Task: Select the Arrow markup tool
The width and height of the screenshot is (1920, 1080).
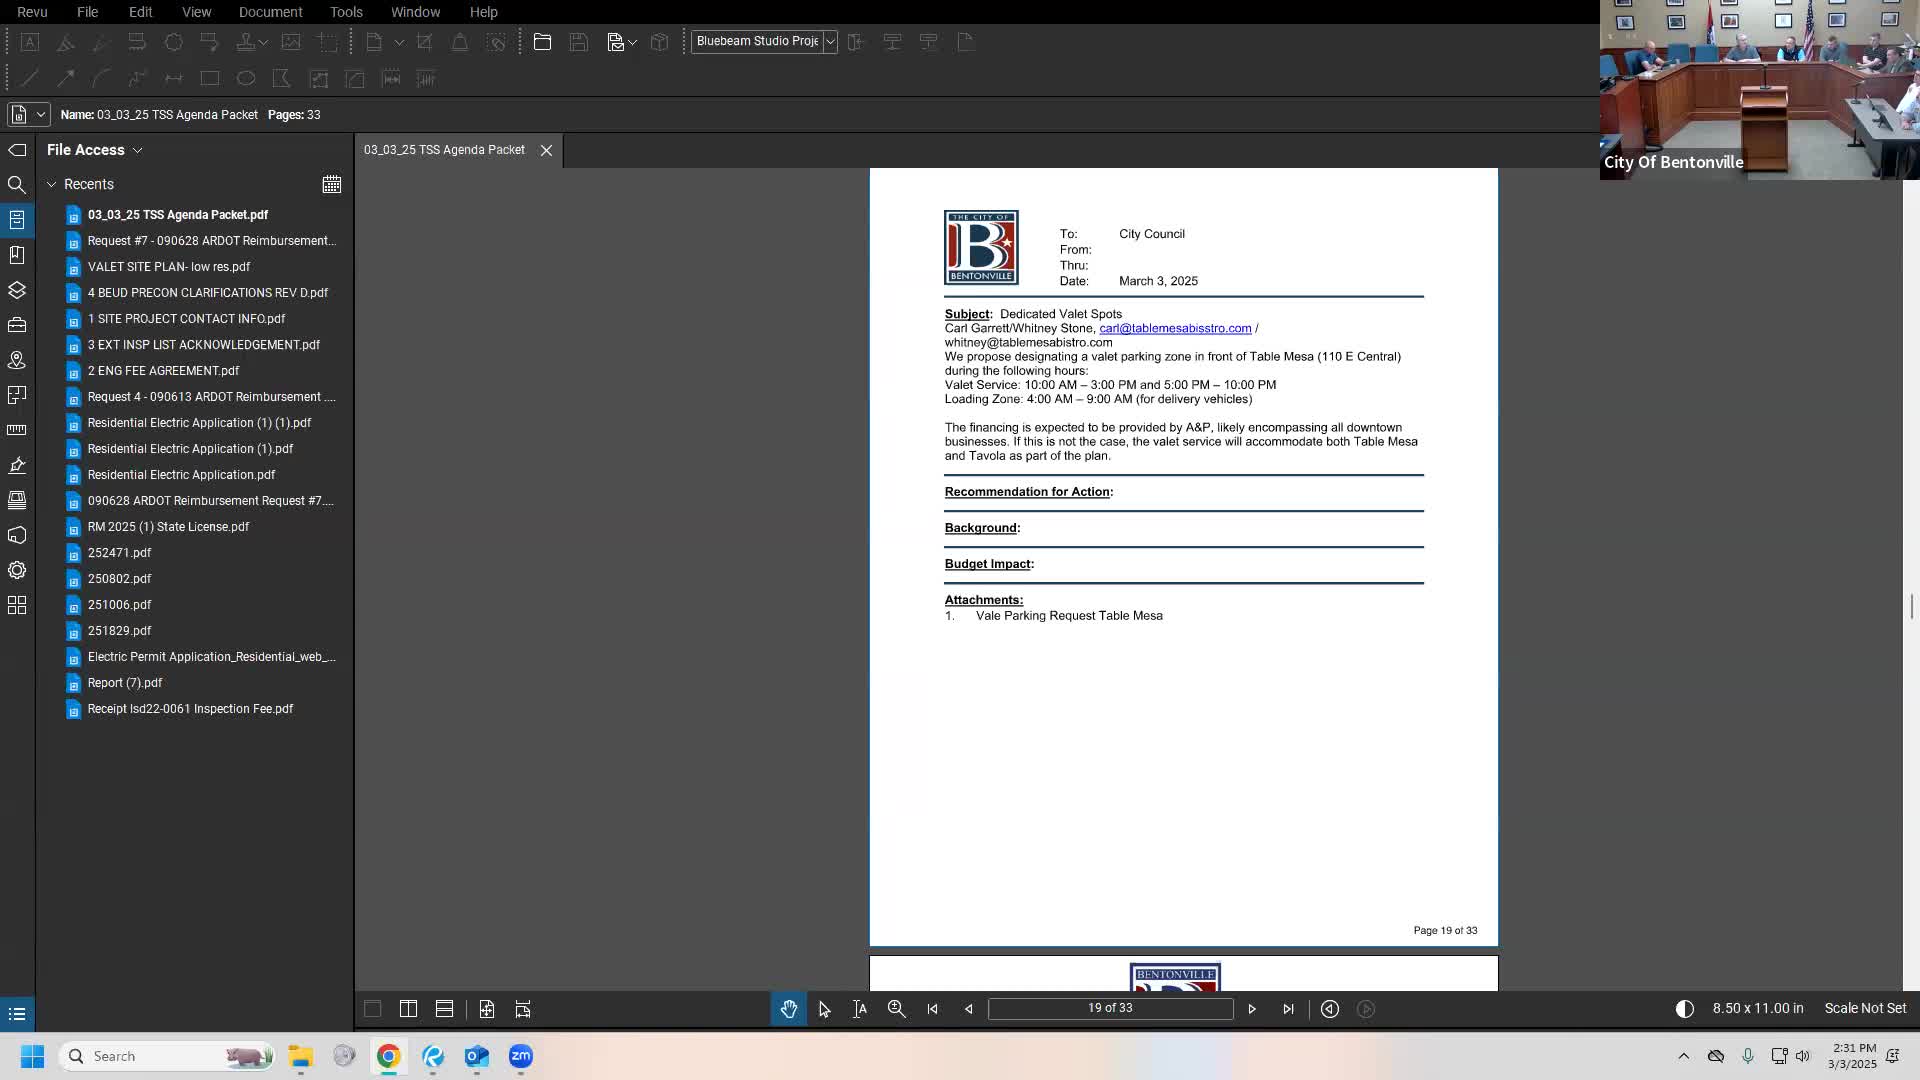Action: [x=66, y=78]
